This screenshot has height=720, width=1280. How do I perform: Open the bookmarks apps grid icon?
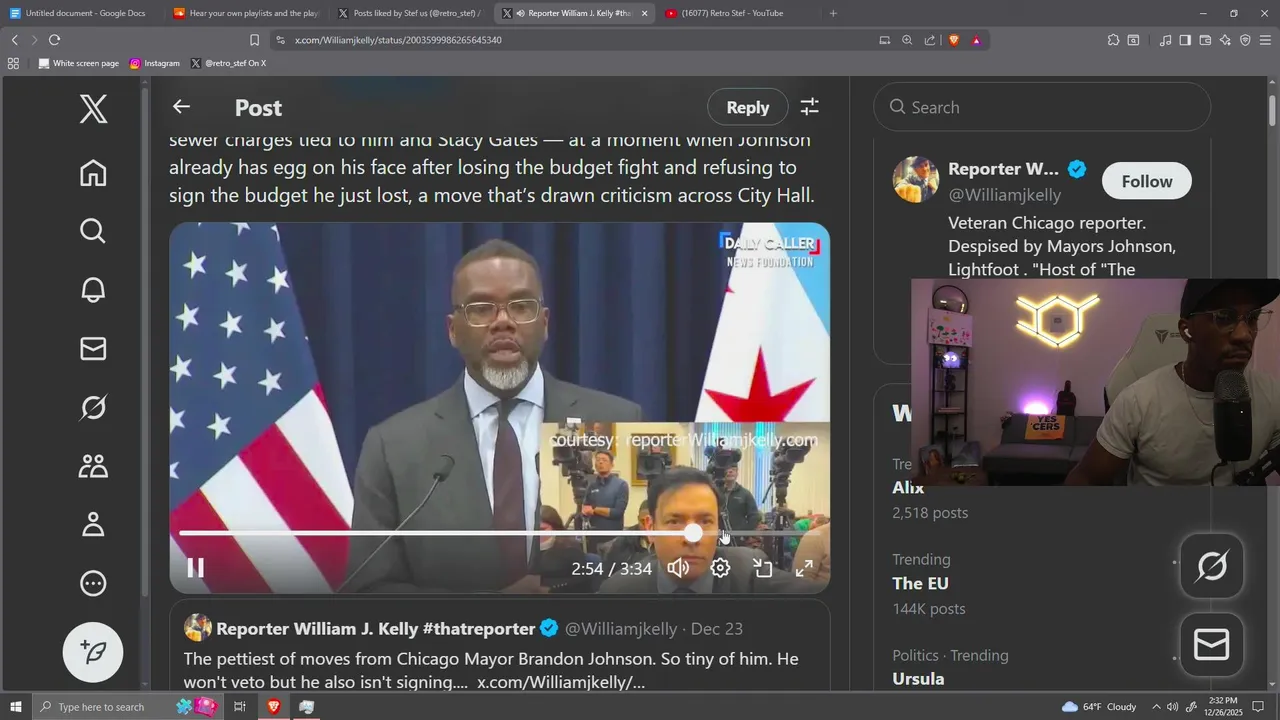(x=13, y=63)
